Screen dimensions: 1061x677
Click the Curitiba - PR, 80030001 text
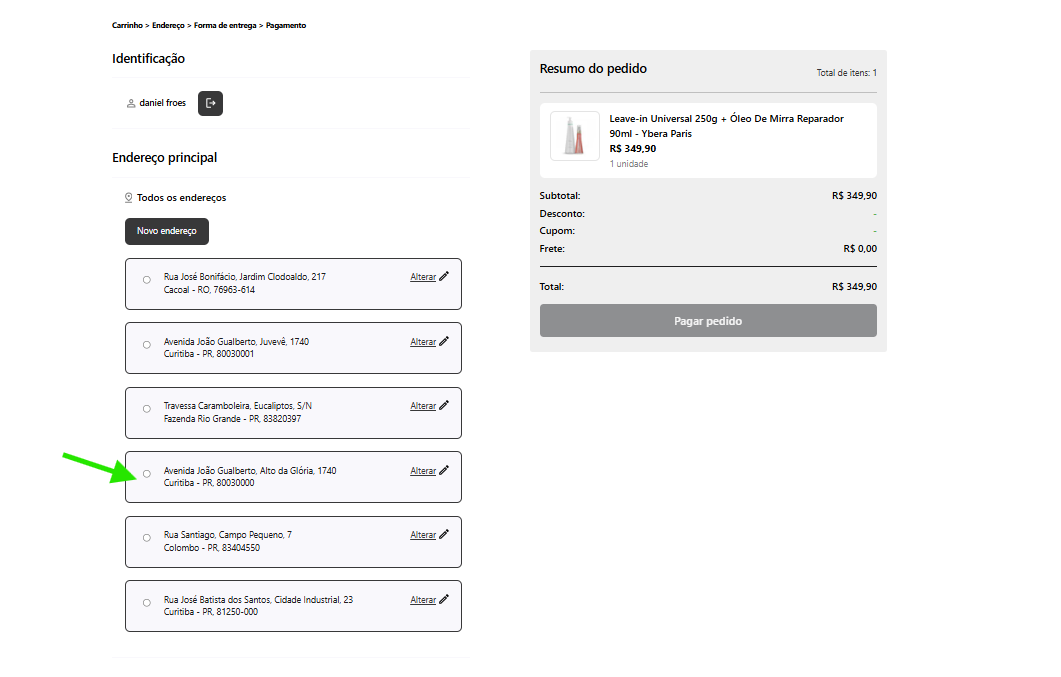coord(209,354)
